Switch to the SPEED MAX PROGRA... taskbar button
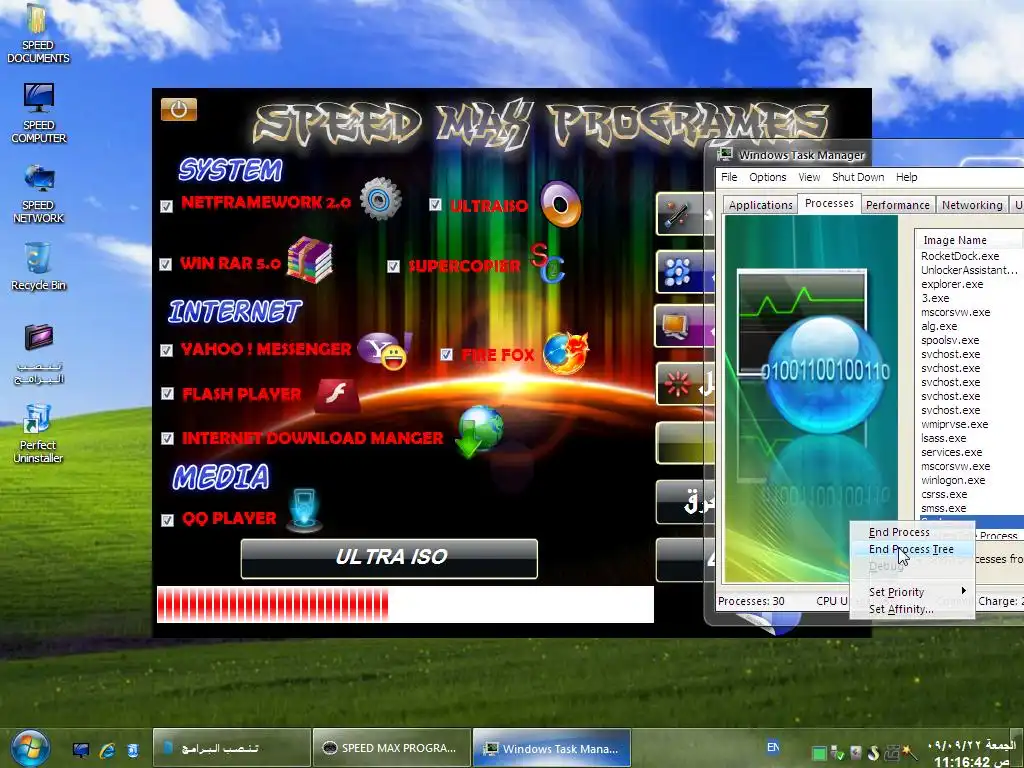 click(x=392, y=748)
